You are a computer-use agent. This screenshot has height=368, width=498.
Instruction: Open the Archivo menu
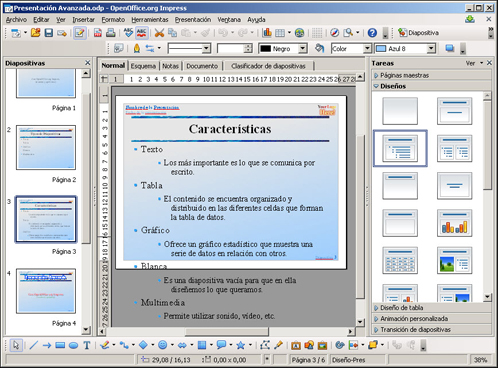[x=16, y=20]
